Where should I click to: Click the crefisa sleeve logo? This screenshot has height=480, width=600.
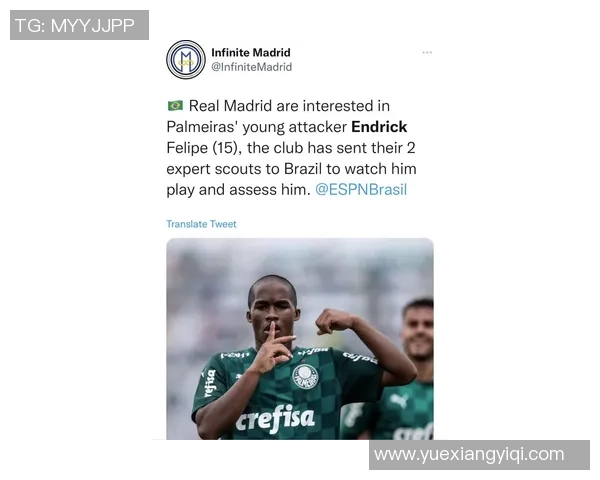(210, 383)
